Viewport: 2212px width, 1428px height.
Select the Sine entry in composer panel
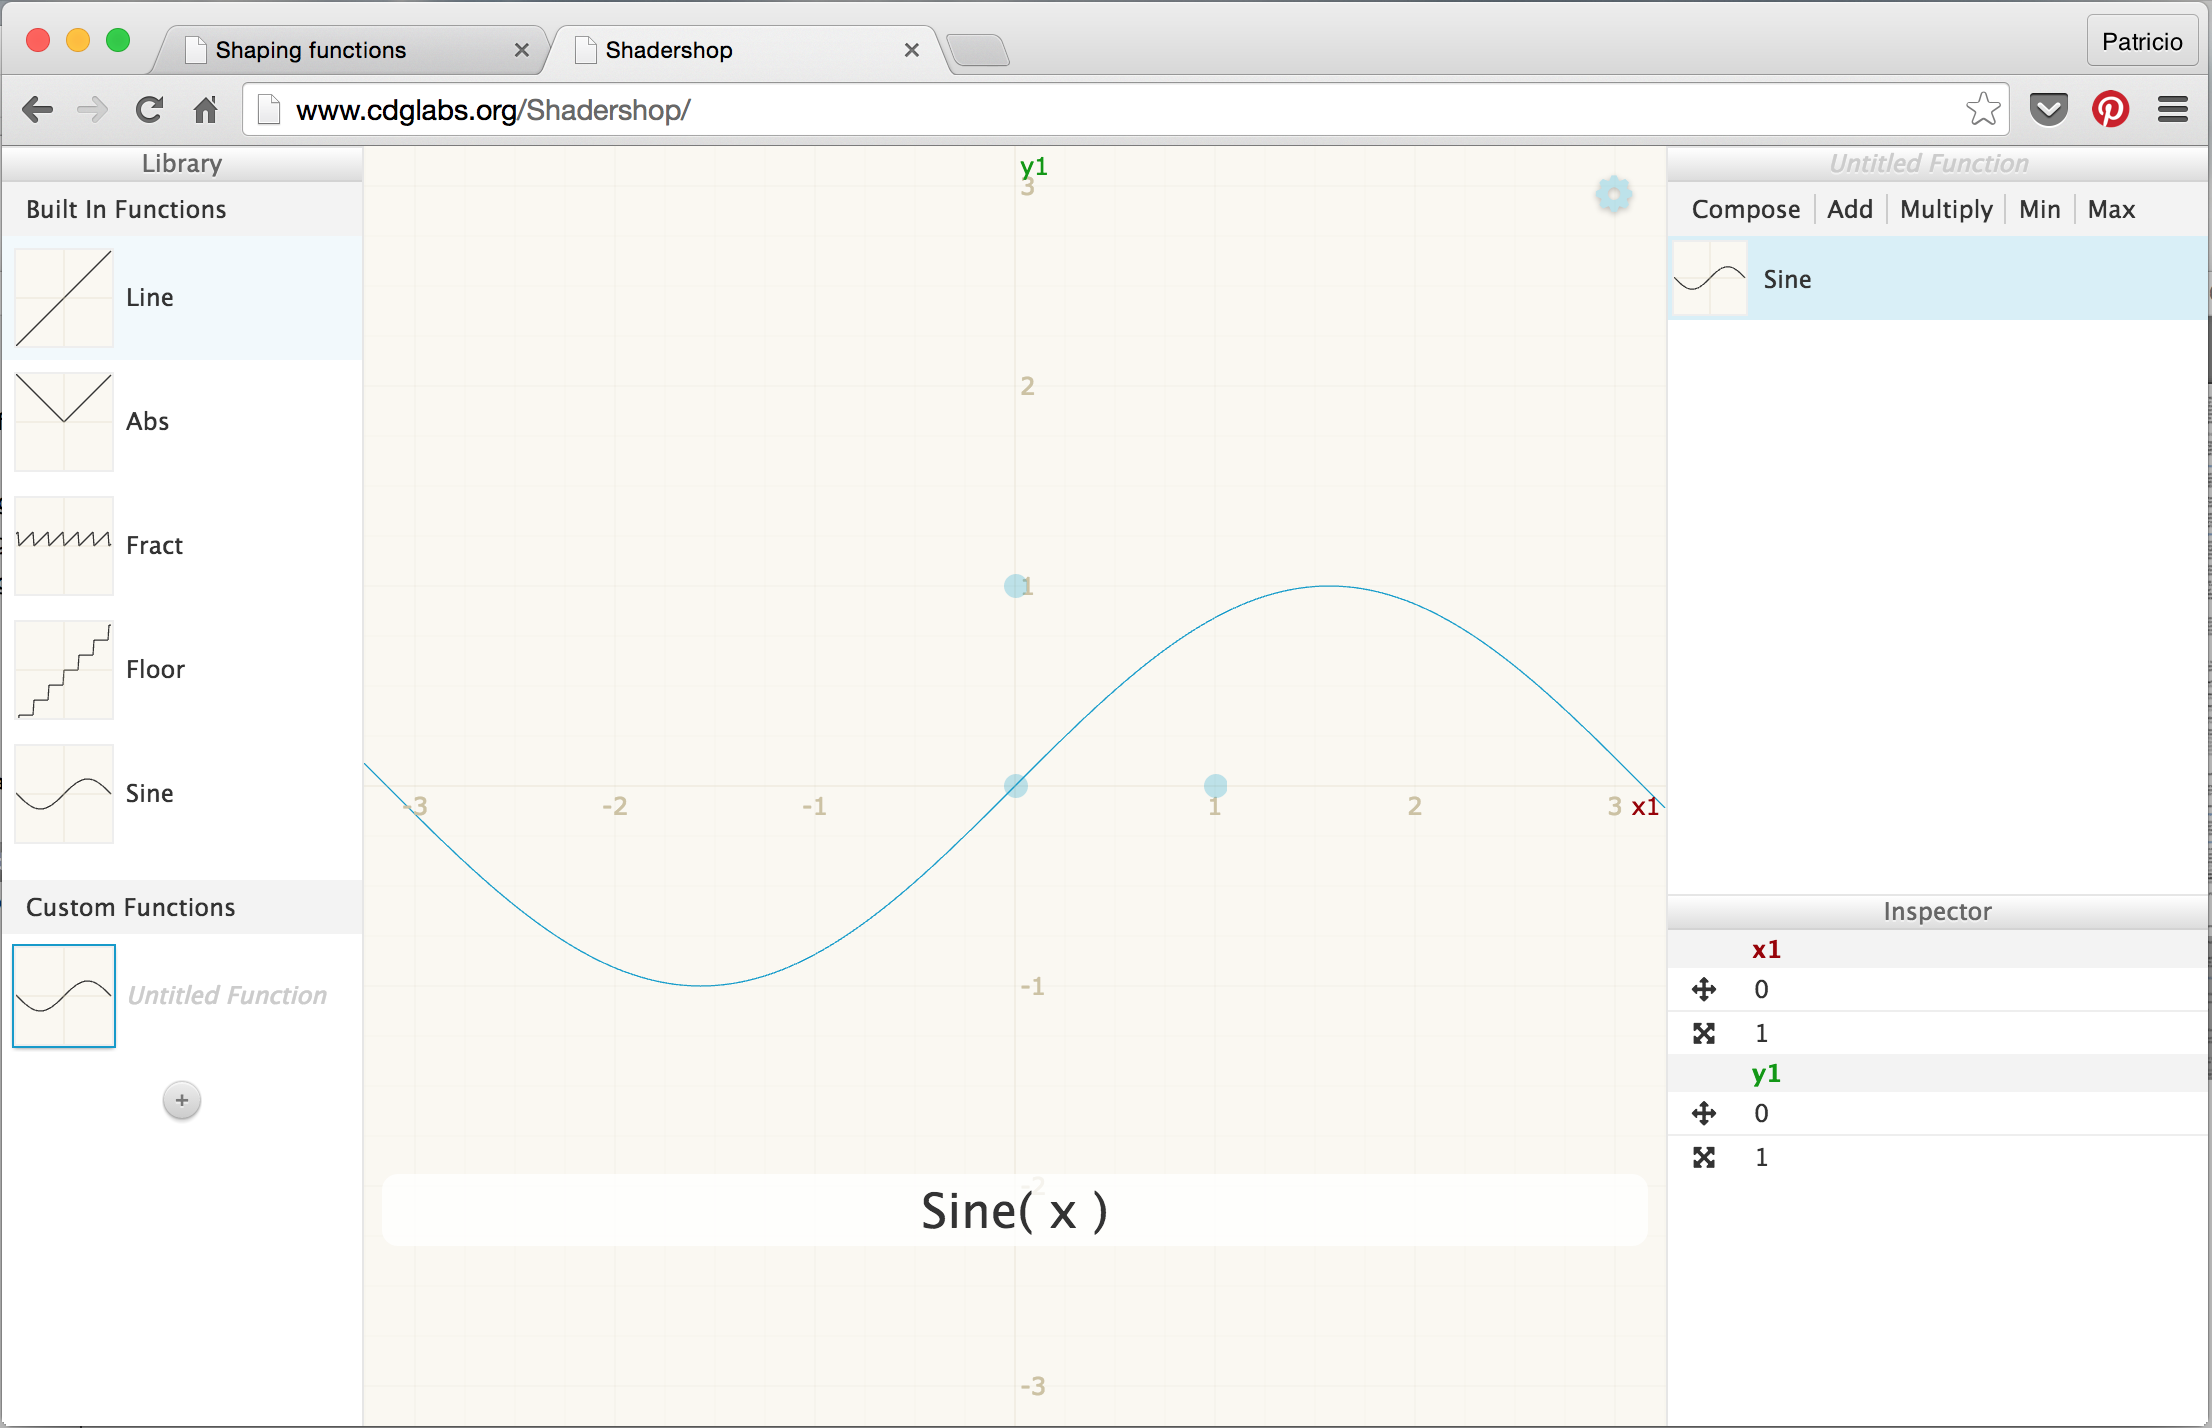1930,277
